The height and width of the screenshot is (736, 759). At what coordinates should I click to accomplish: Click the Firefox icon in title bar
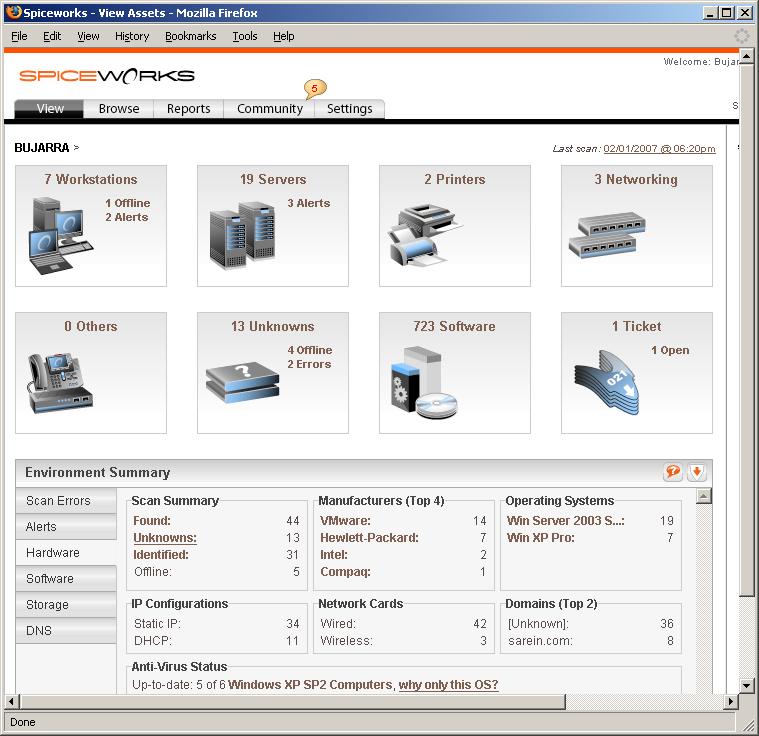pyautogui.click(x=14, y=12)
